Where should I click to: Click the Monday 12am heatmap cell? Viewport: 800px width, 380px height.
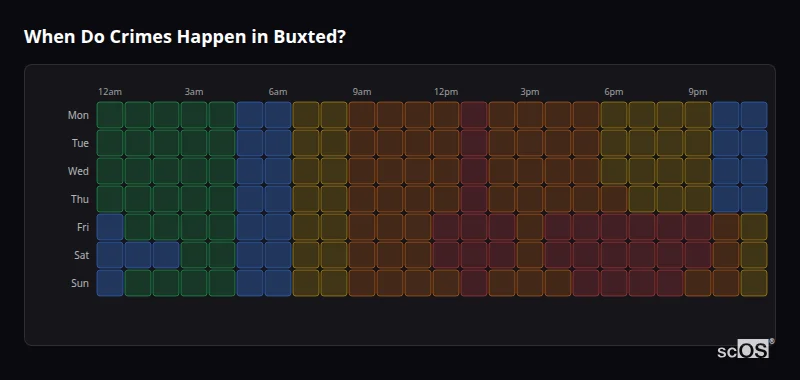(110, 115)
